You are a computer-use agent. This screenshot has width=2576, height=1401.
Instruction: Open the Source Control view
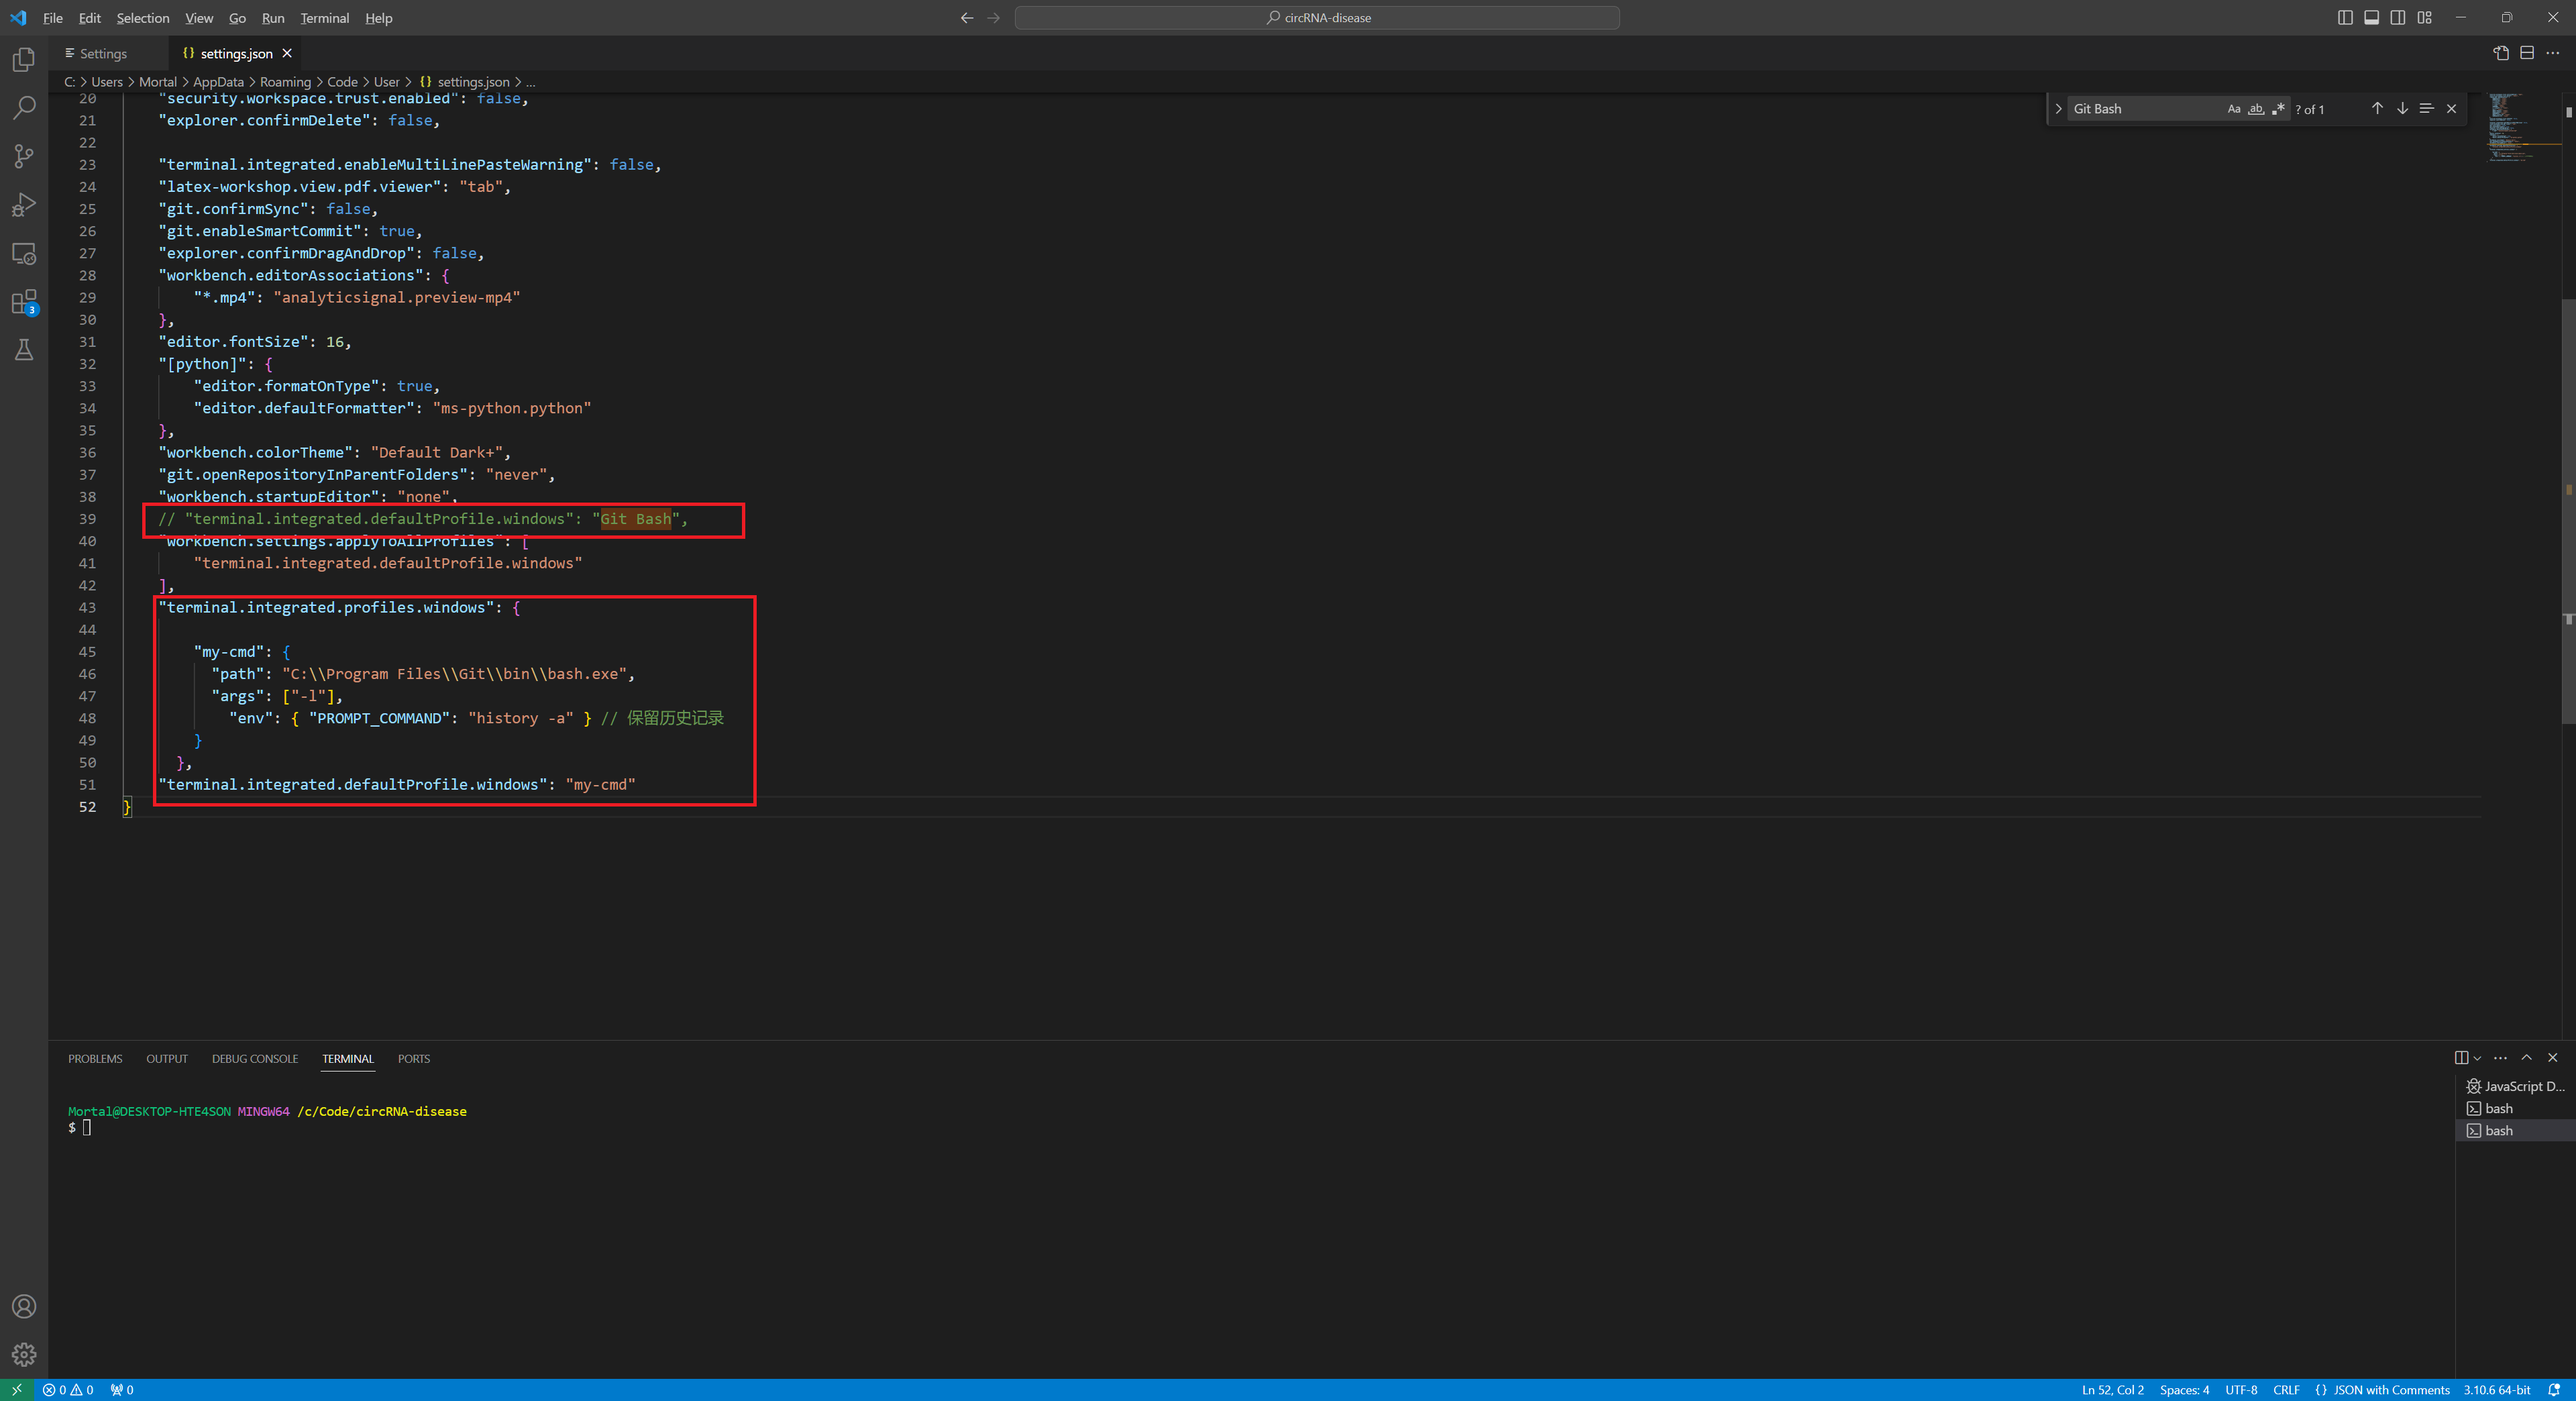pos(24,156)
